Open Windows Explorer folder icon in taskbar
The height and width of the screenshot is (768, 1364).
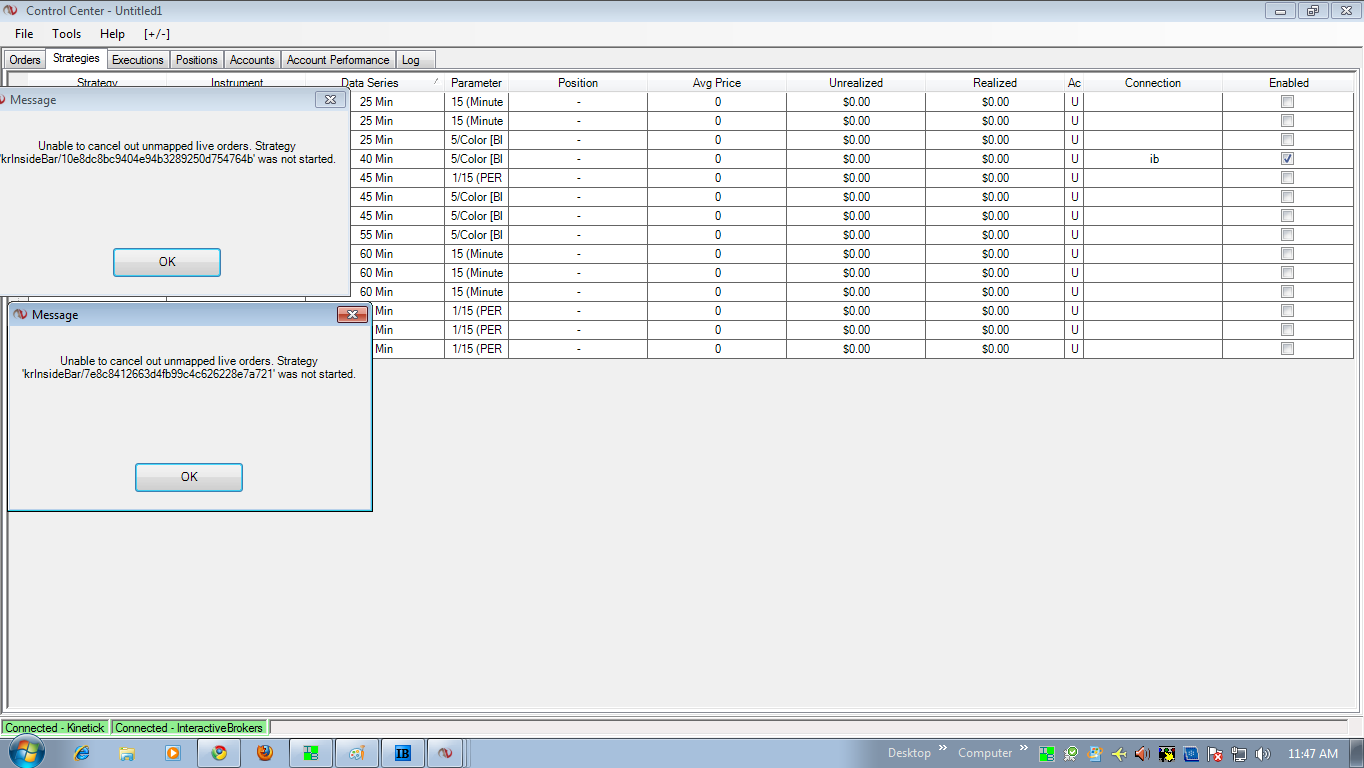127,753
